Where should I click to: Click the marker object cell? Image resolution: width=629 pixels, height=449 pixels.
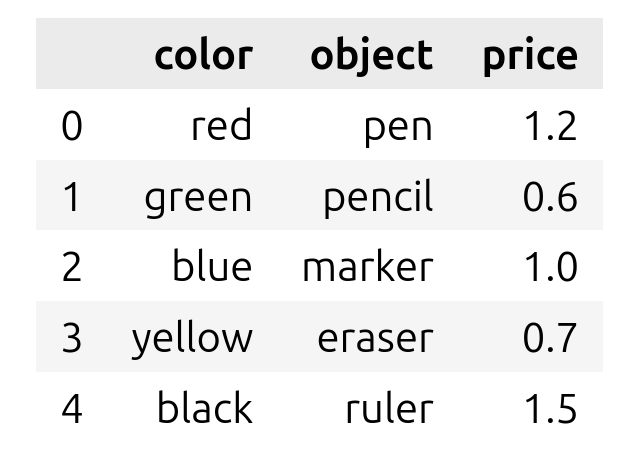pos(367,267)
